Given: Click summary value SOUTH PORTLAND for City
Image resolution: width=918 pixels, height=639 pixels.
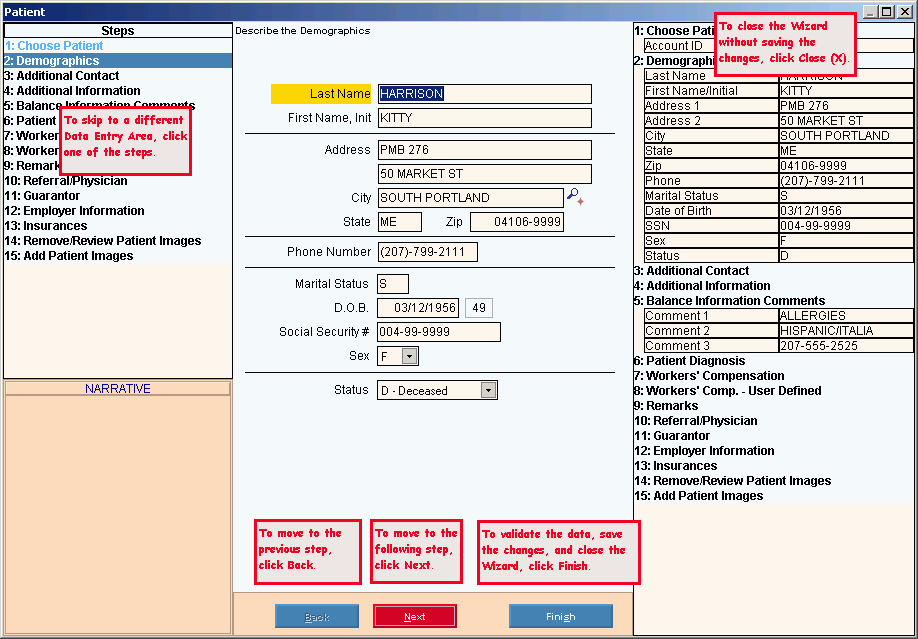Looking at the screenshot, I should (845, 136).
